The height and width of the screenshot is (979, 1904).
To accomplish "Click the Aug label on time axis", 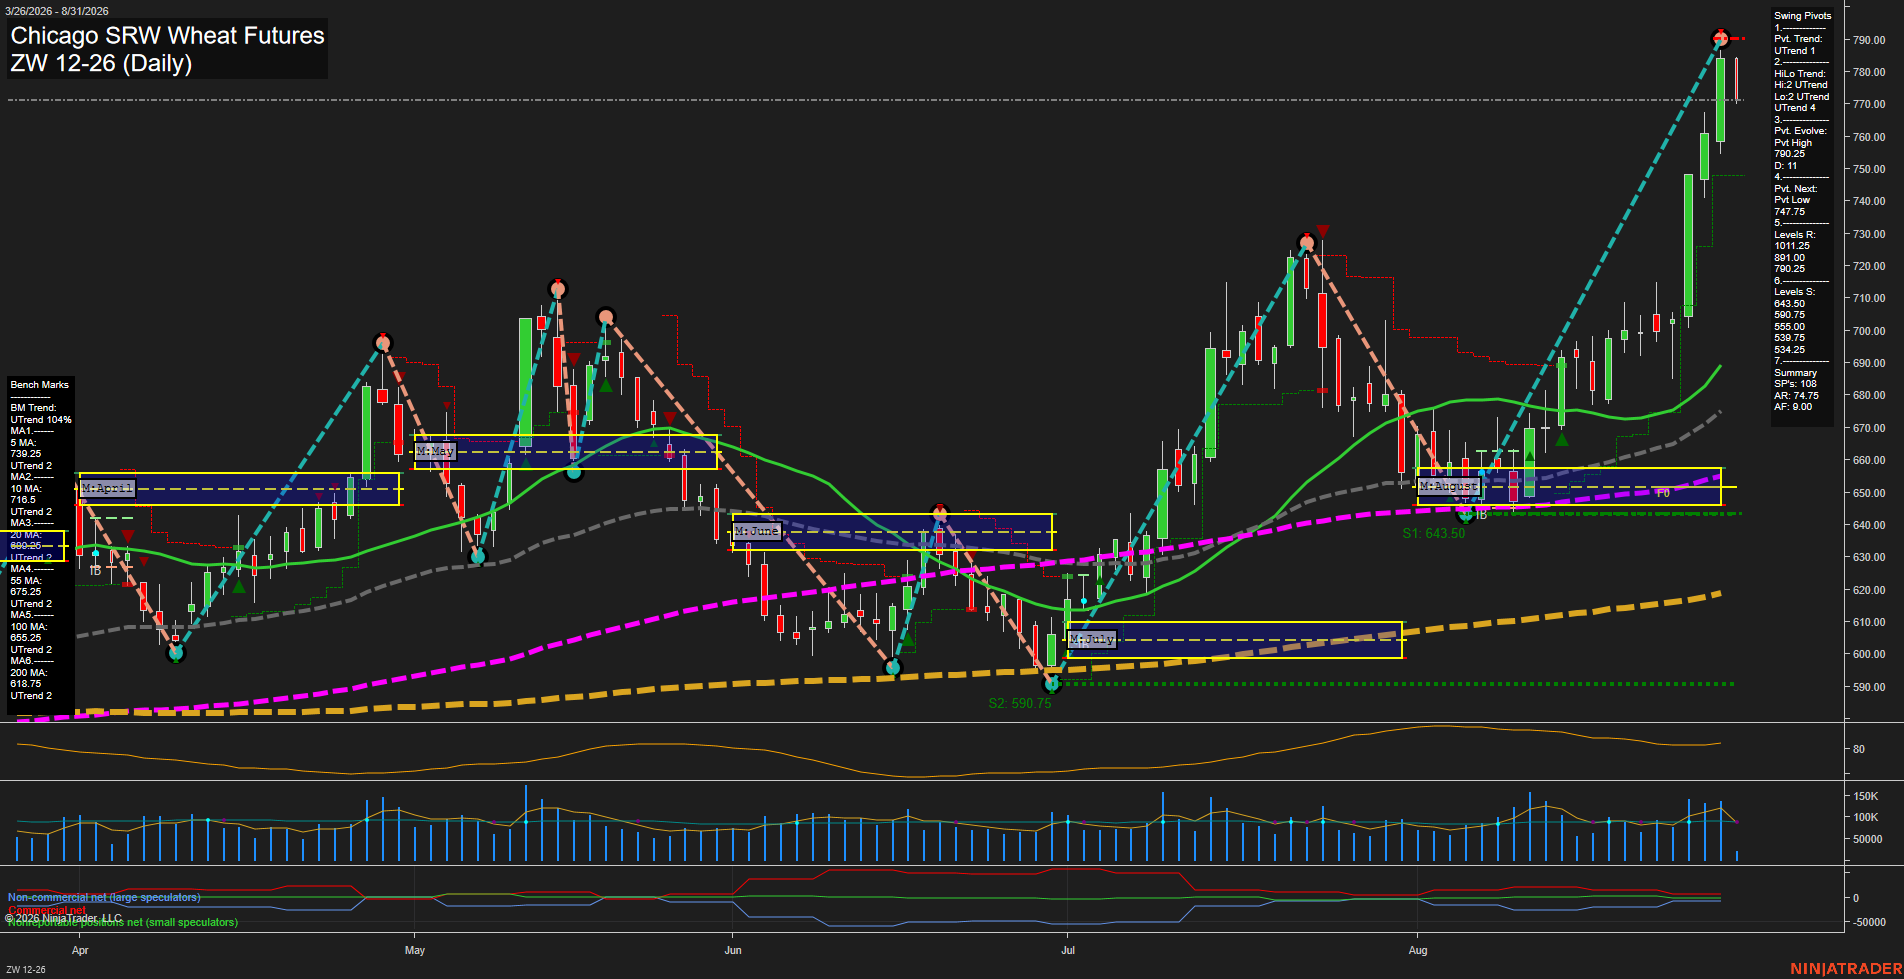I will [x=1418, y=950].
